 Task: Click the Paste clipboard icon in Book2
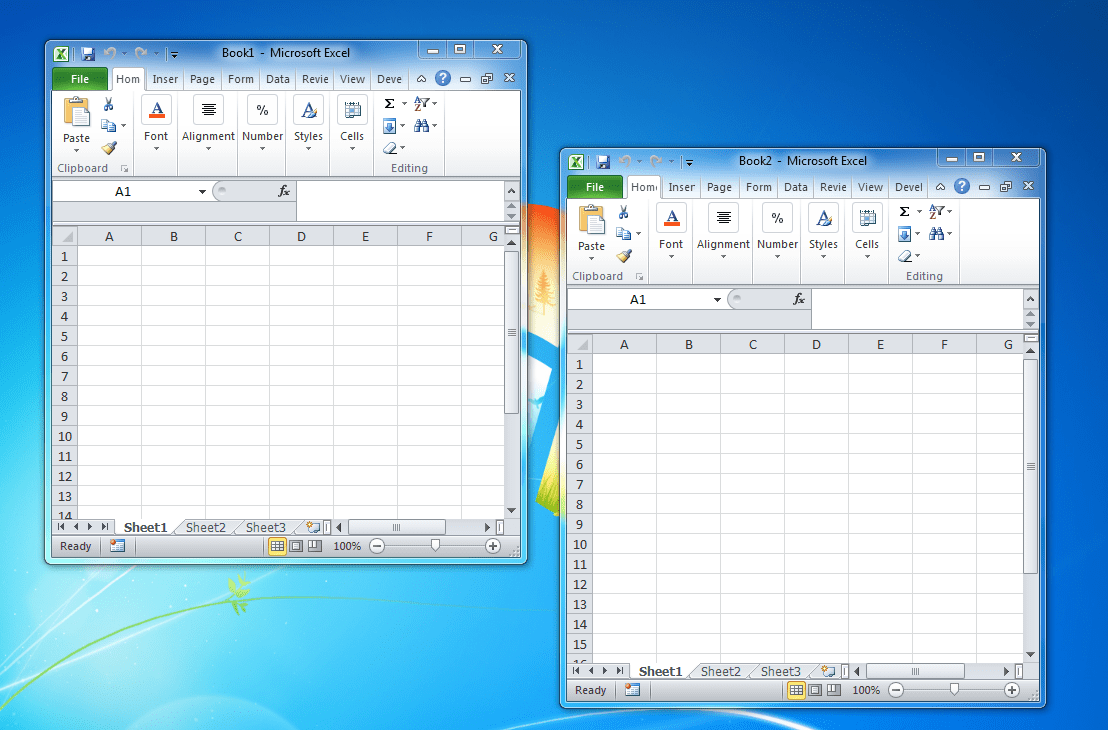591,220
